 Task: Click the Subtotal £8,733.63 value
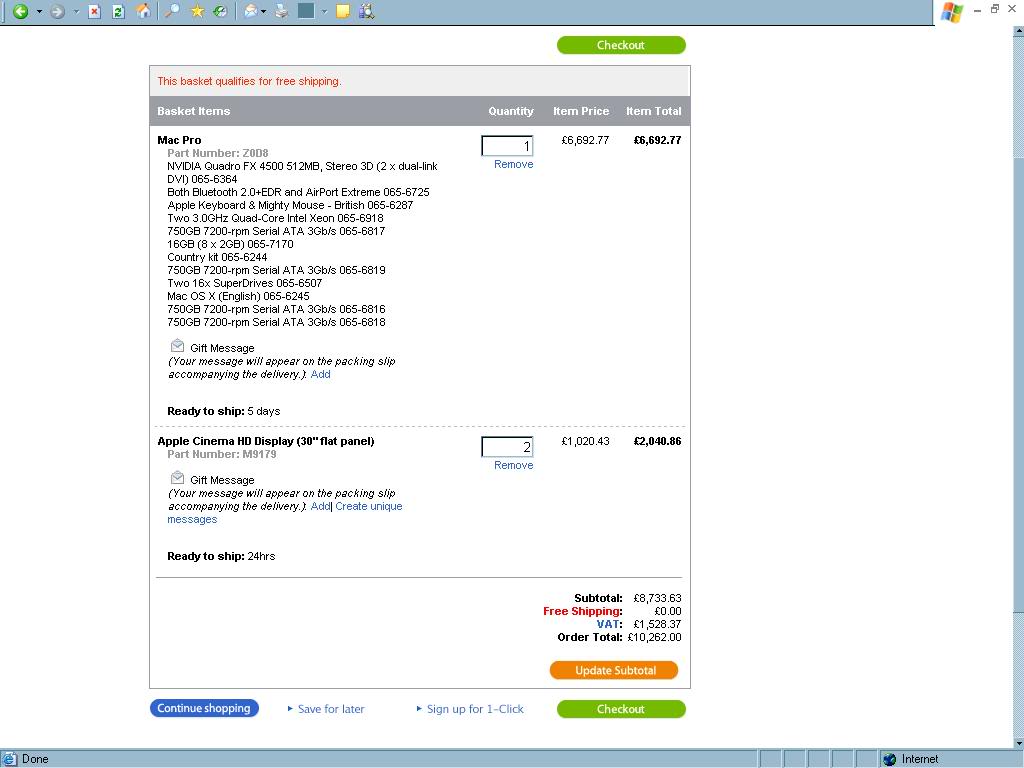point(658,598)
